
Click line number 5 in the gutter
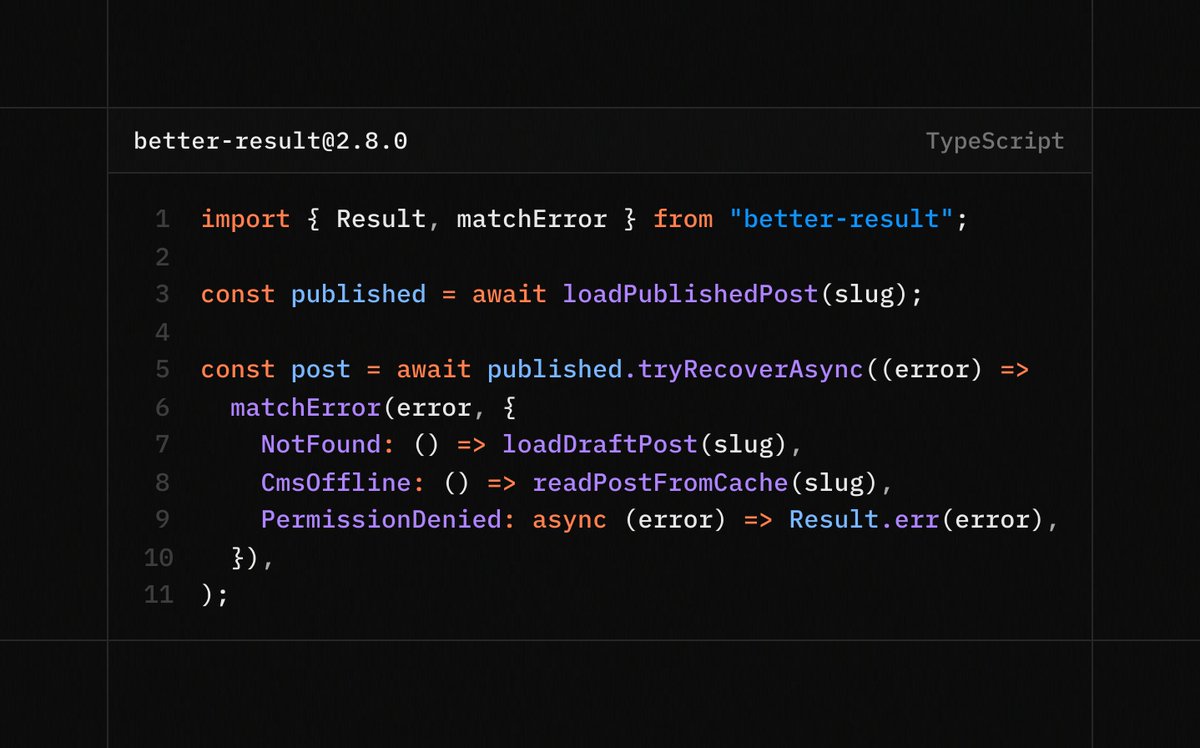coord(163,369)
